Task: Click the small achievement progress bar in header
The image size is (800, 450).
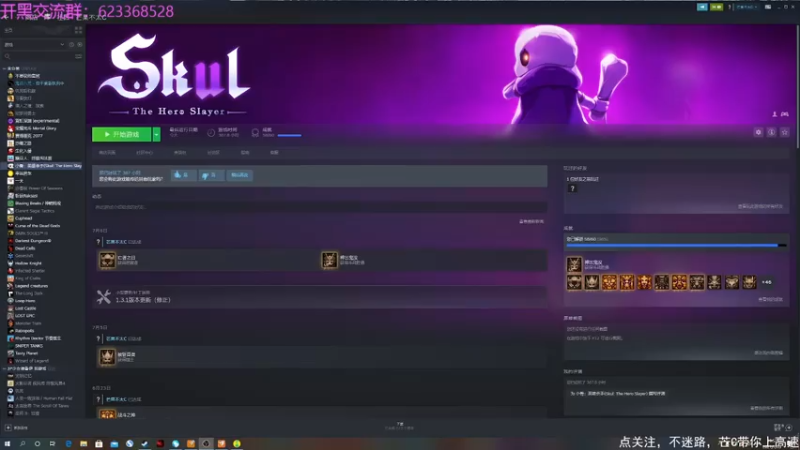Action: (x=289, y=136)
